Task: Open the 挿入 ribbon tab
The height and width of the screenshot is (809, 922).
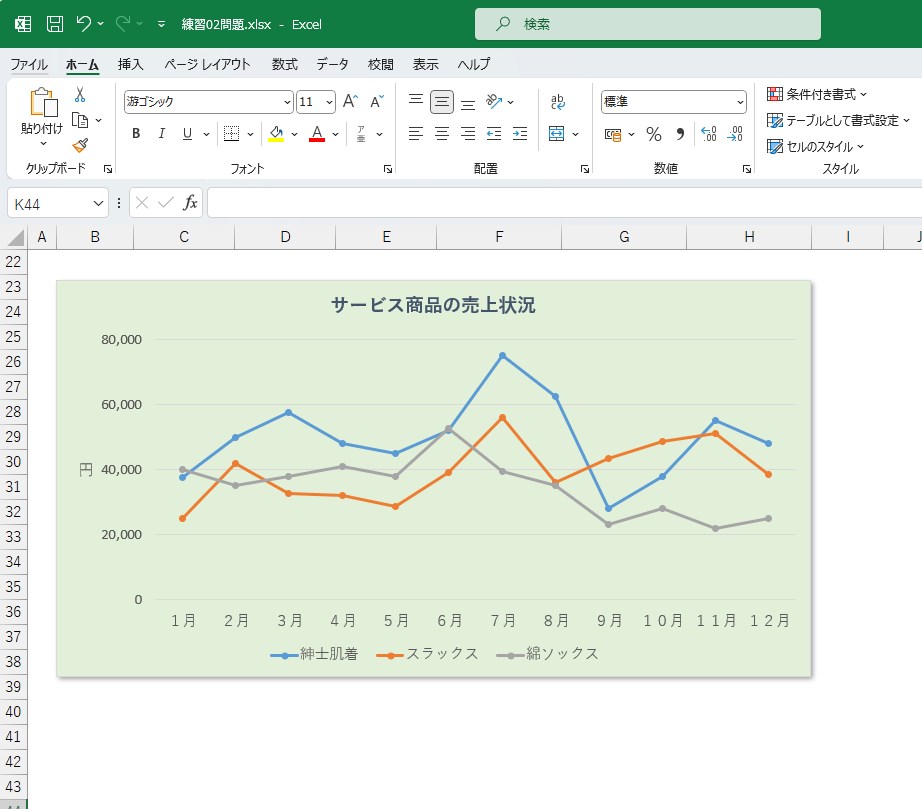Action: click(x=131, y=64)
